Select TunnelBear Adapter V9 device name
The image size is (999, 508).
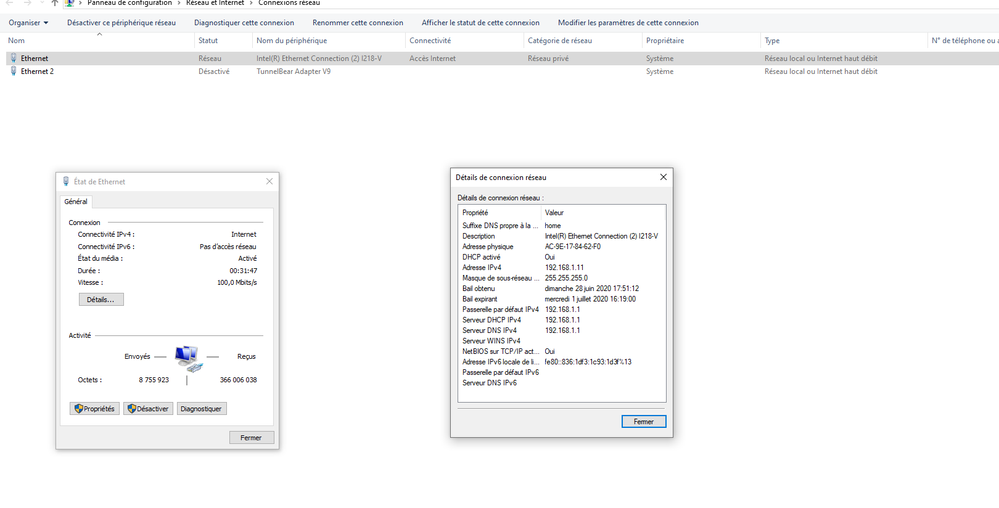pyautogui.click(x=293, y=71)
